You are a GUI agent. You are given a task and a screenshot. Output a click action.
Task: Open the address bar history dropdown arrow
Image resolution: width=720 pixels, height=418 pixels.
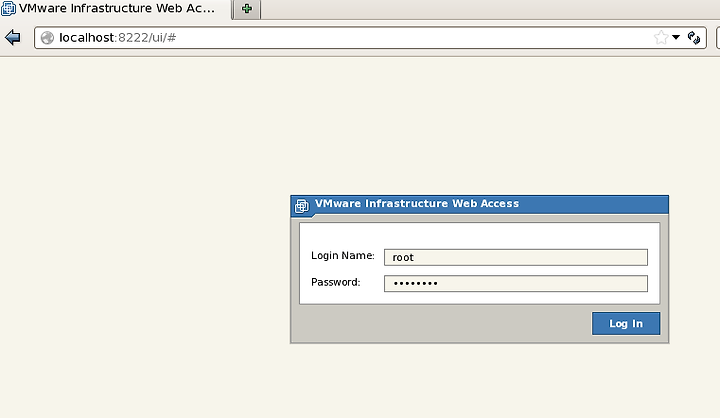(676, 37)
